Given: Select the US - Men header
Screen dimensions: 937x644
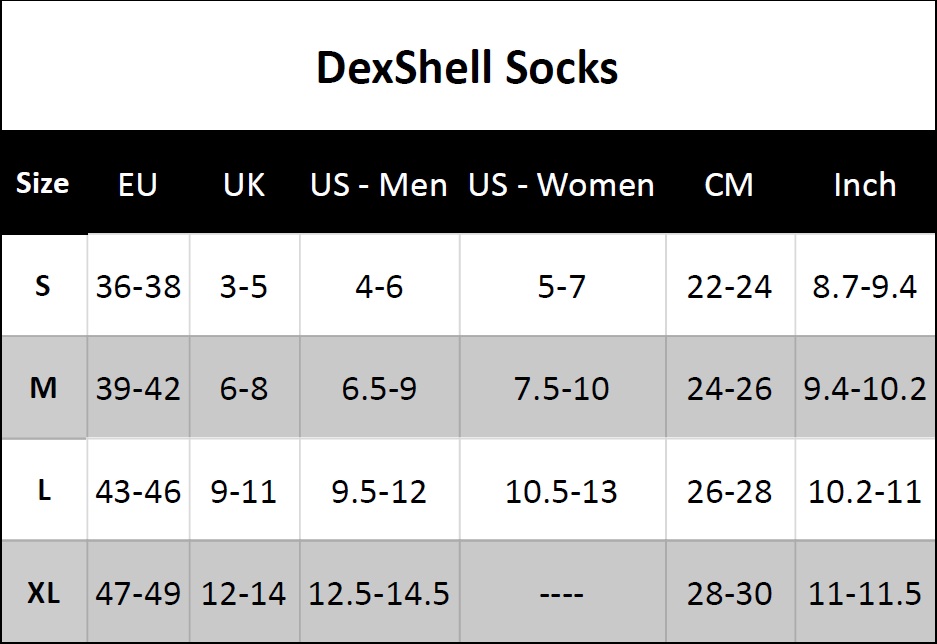Looking at the screenshot, I should click(379, 184).
